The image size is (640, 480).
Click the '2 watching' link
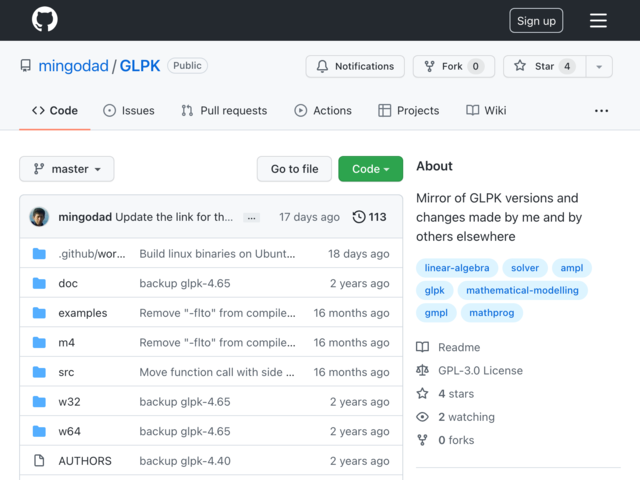[x=467, y=417]
